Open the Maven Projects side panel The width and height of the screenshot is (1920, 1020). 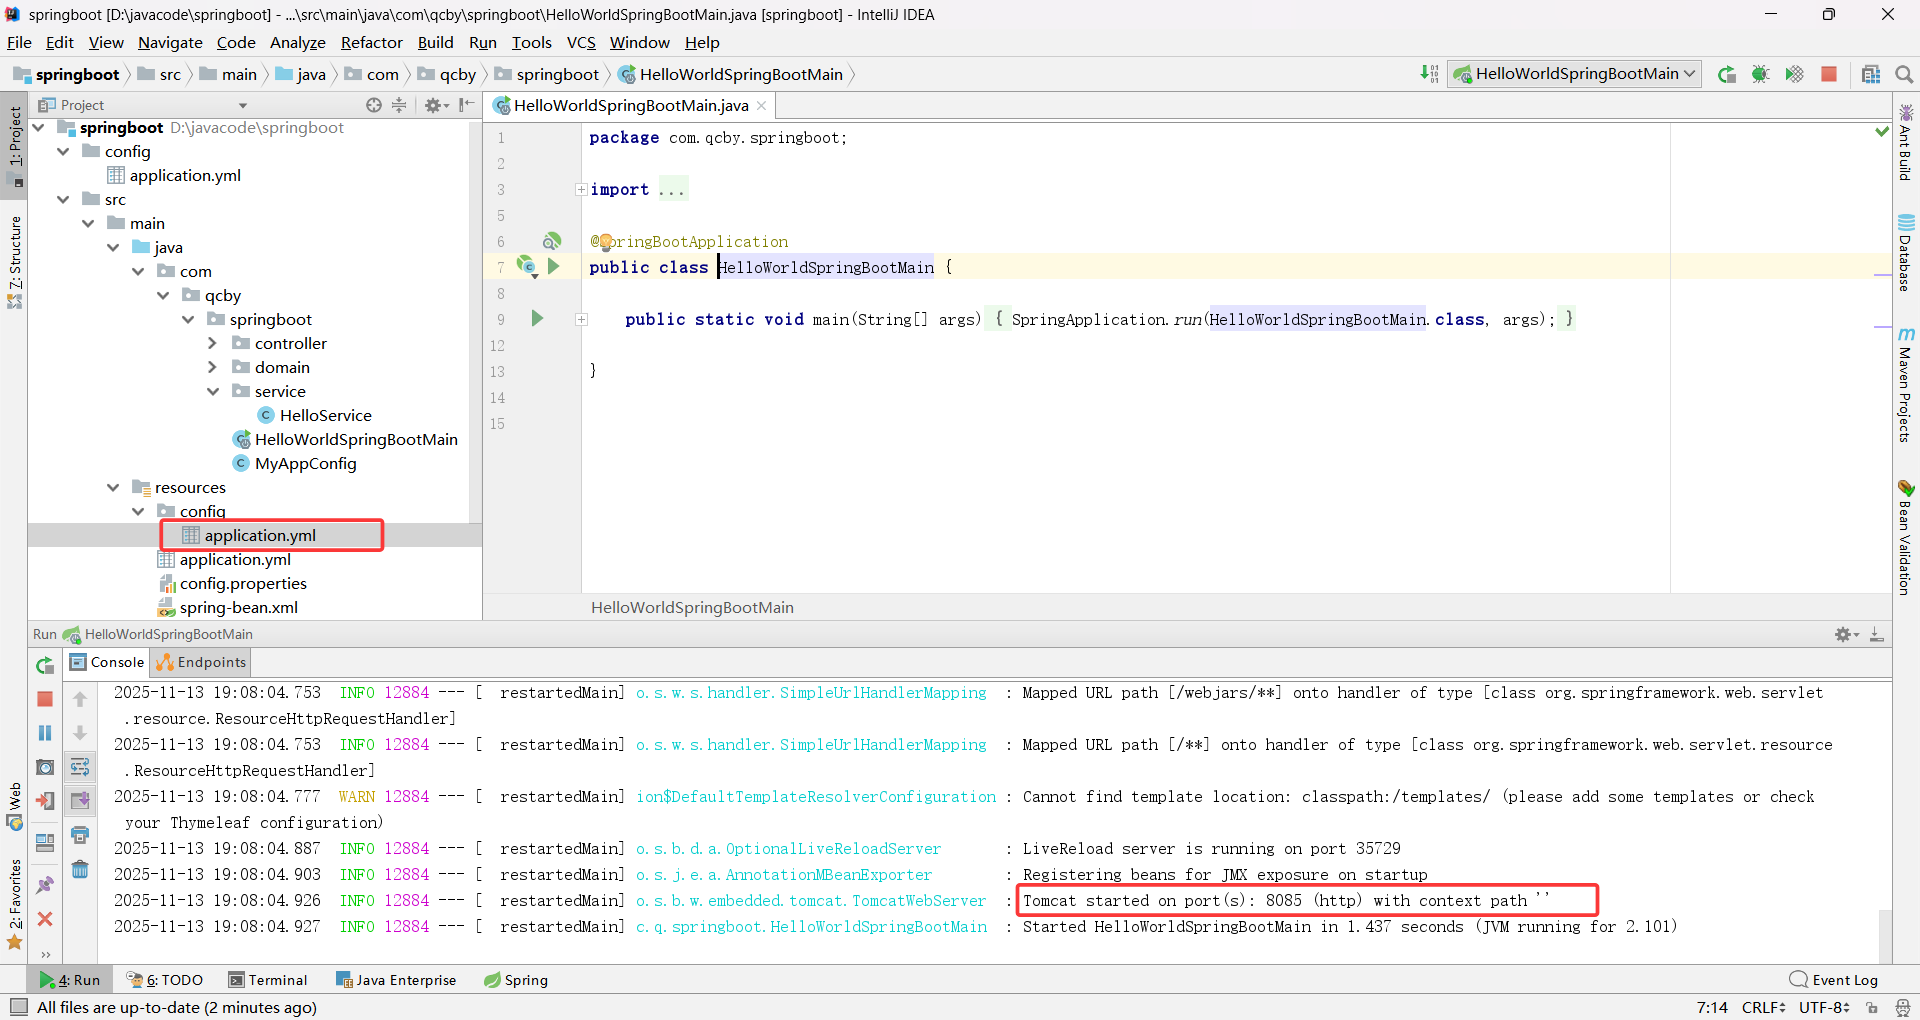tap(1906, 385)
